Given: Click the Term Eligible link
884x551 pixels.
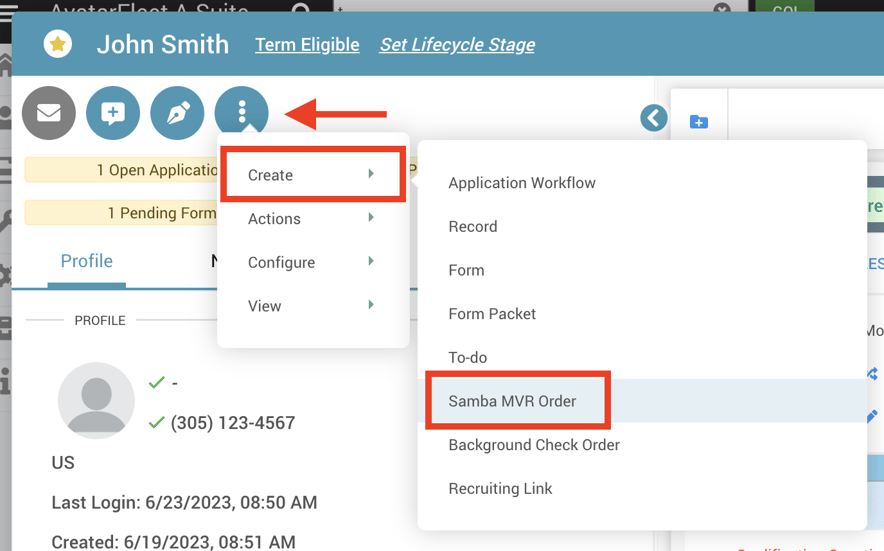Looking at the screenshot, I should pos(307,45).
